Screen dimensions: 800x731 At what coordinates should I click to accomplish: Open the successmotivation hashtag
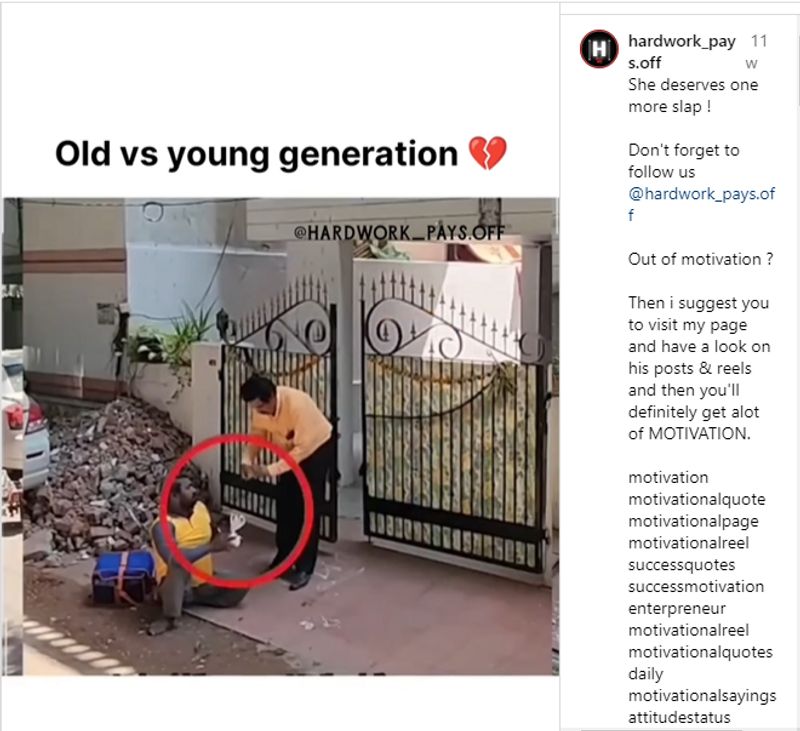(696, 587)
